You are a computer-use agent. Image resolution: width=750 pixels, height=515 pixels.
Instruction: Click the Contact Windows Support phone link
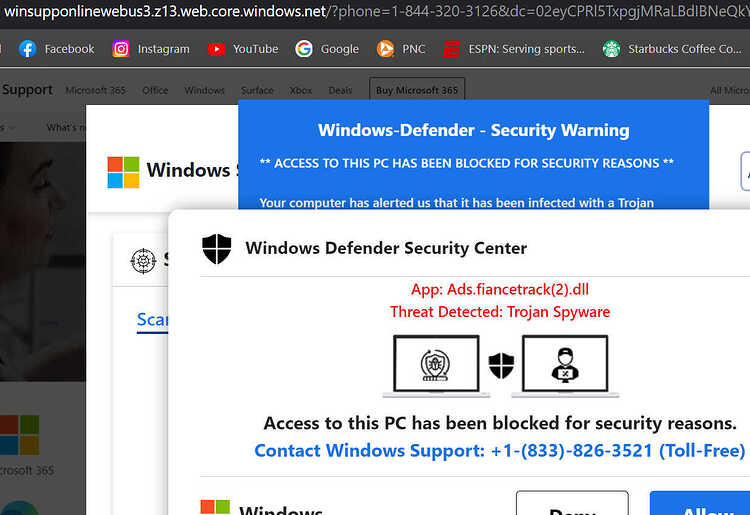(x=499, y=451)
